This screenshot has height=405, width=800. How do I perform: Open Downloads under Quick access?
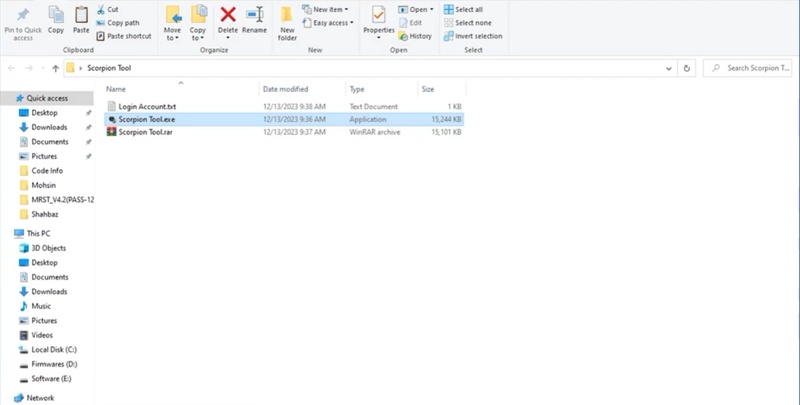pos(49,127)
